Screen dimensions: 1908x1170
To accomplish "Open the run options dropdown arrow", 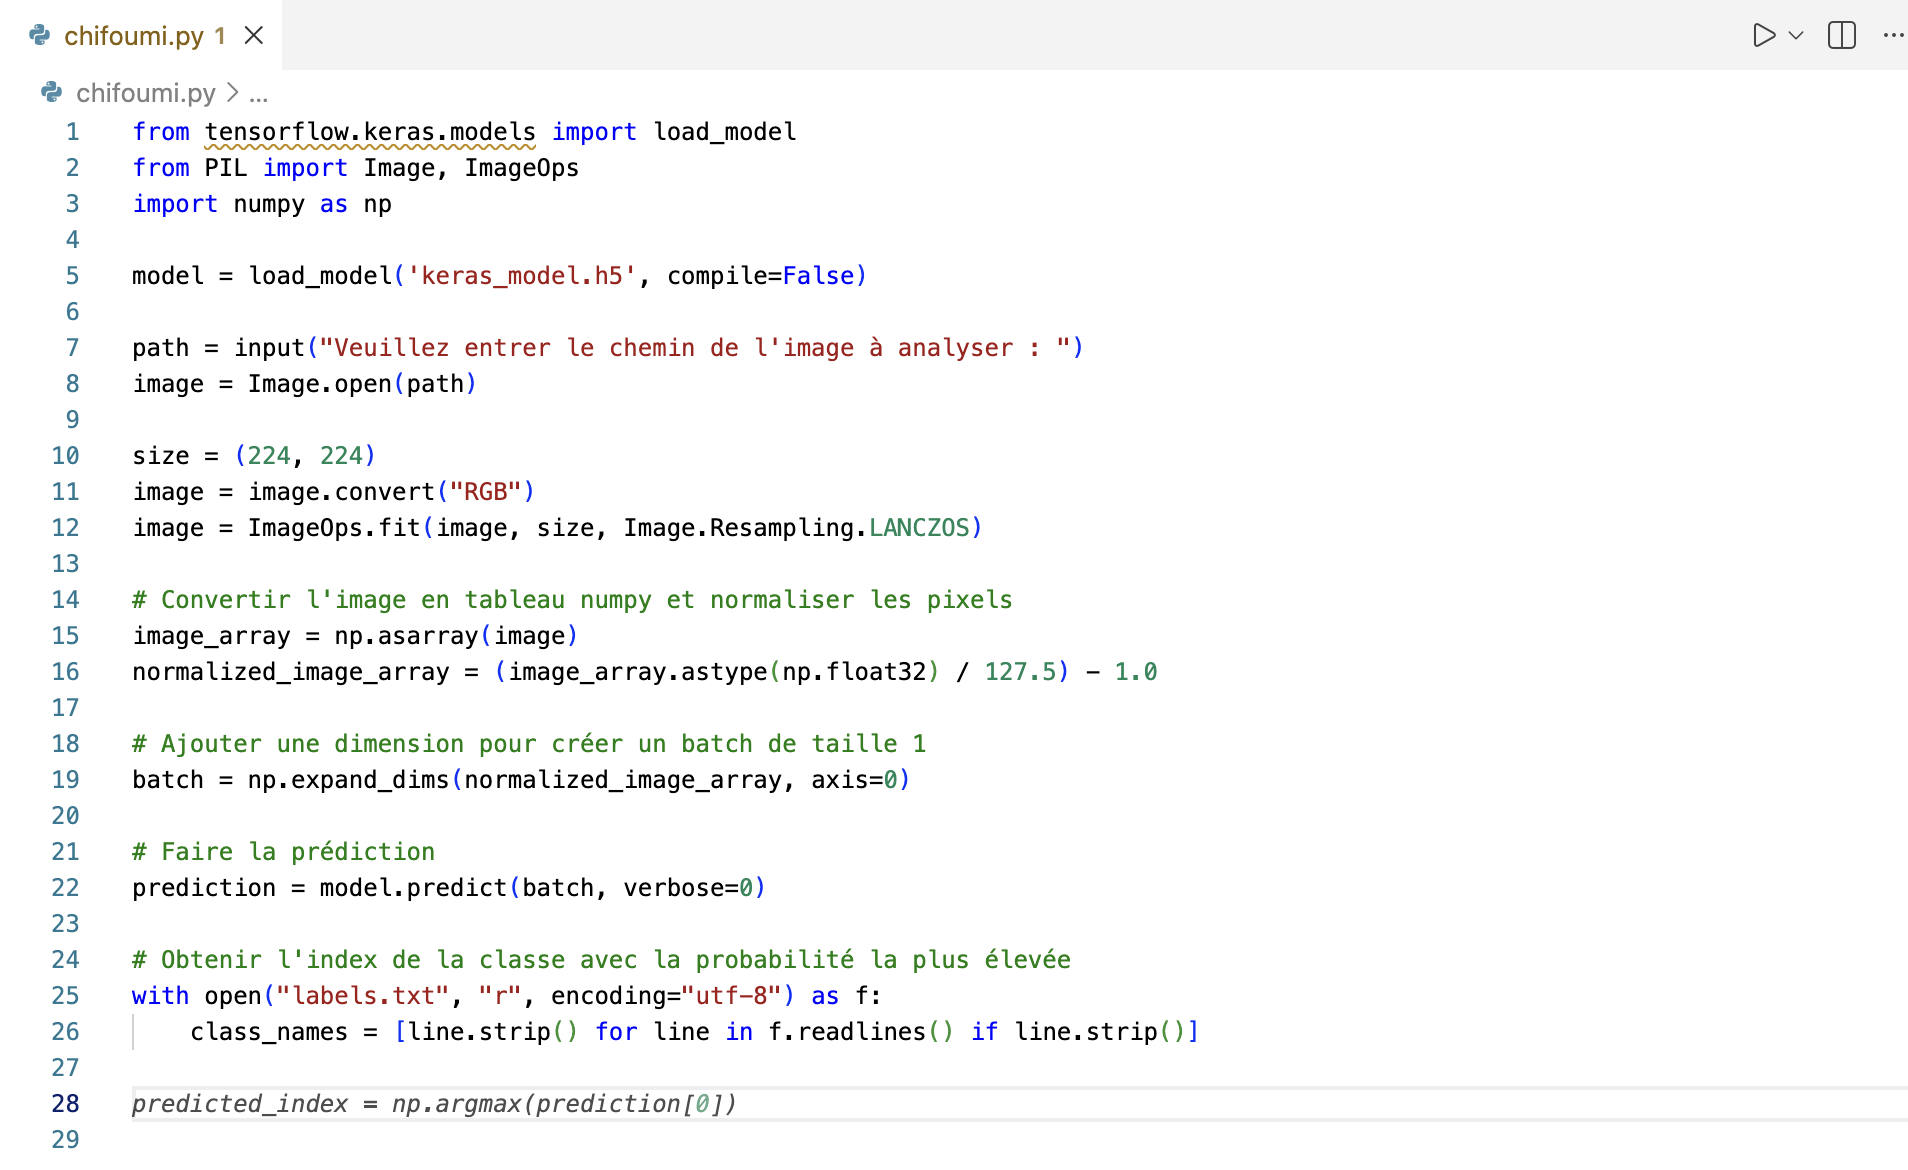I will [1796, 36].
